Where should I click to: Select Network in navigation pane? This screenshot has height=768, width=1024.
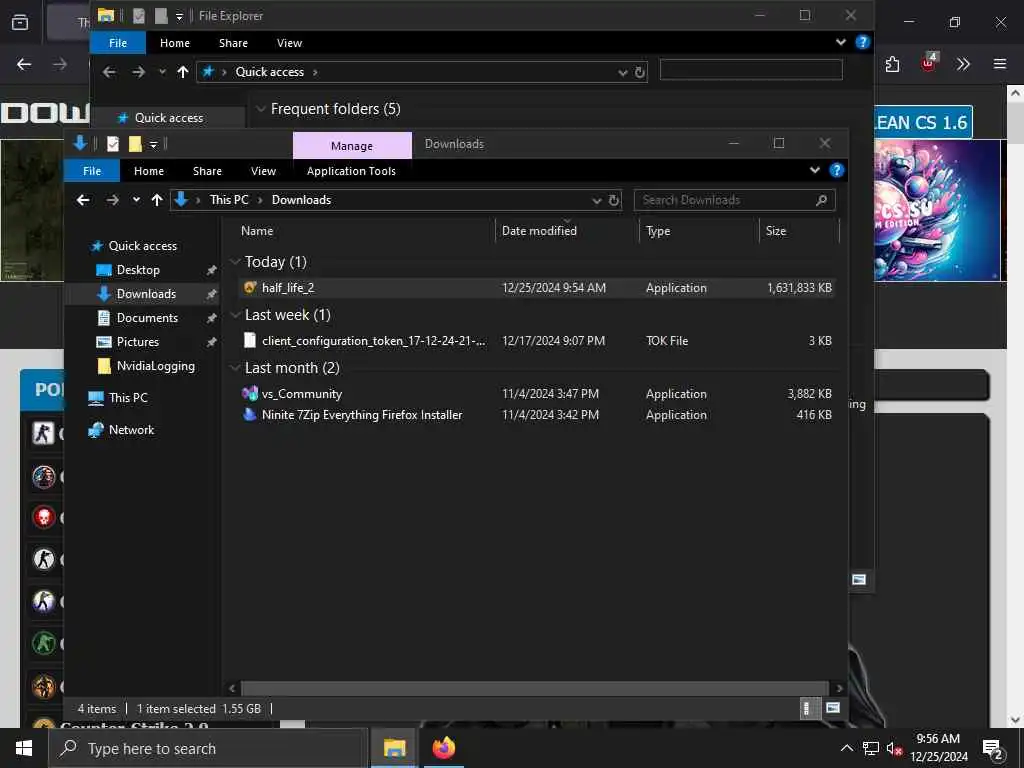click(131, 429)
